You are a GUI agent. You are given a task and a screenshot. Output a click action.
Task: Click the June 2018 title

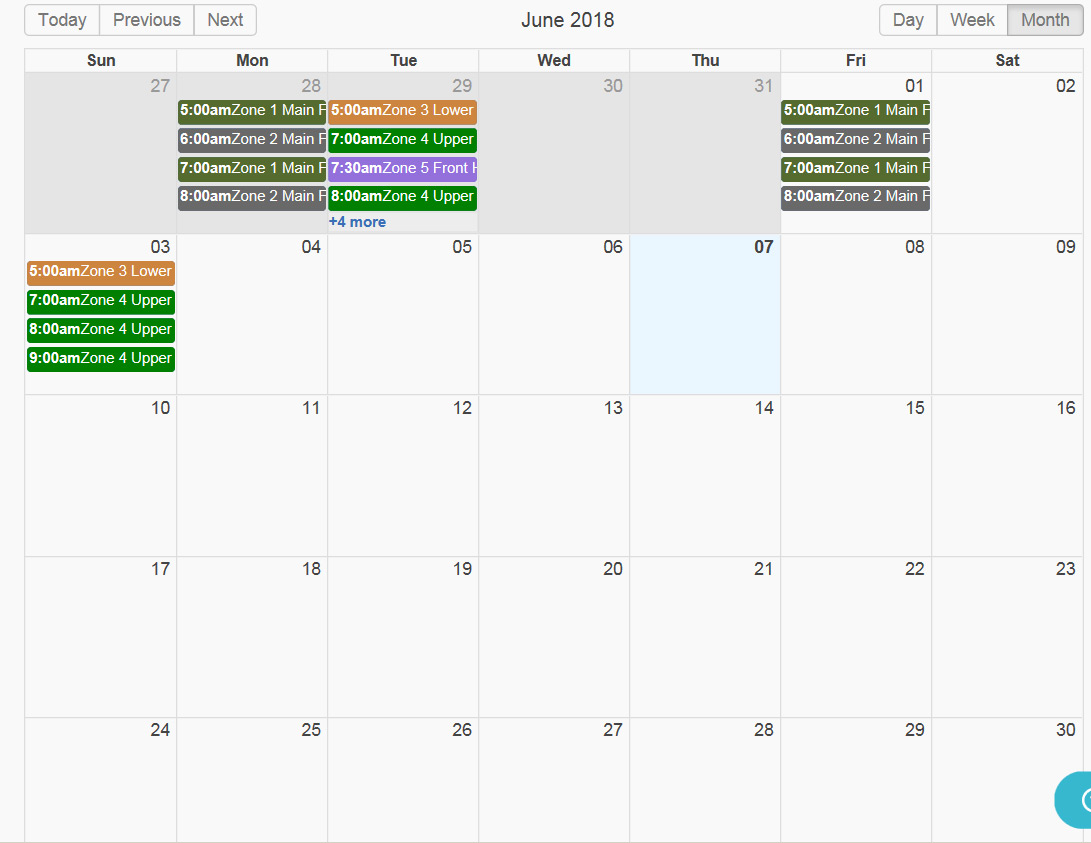click(x=568, y=20)
